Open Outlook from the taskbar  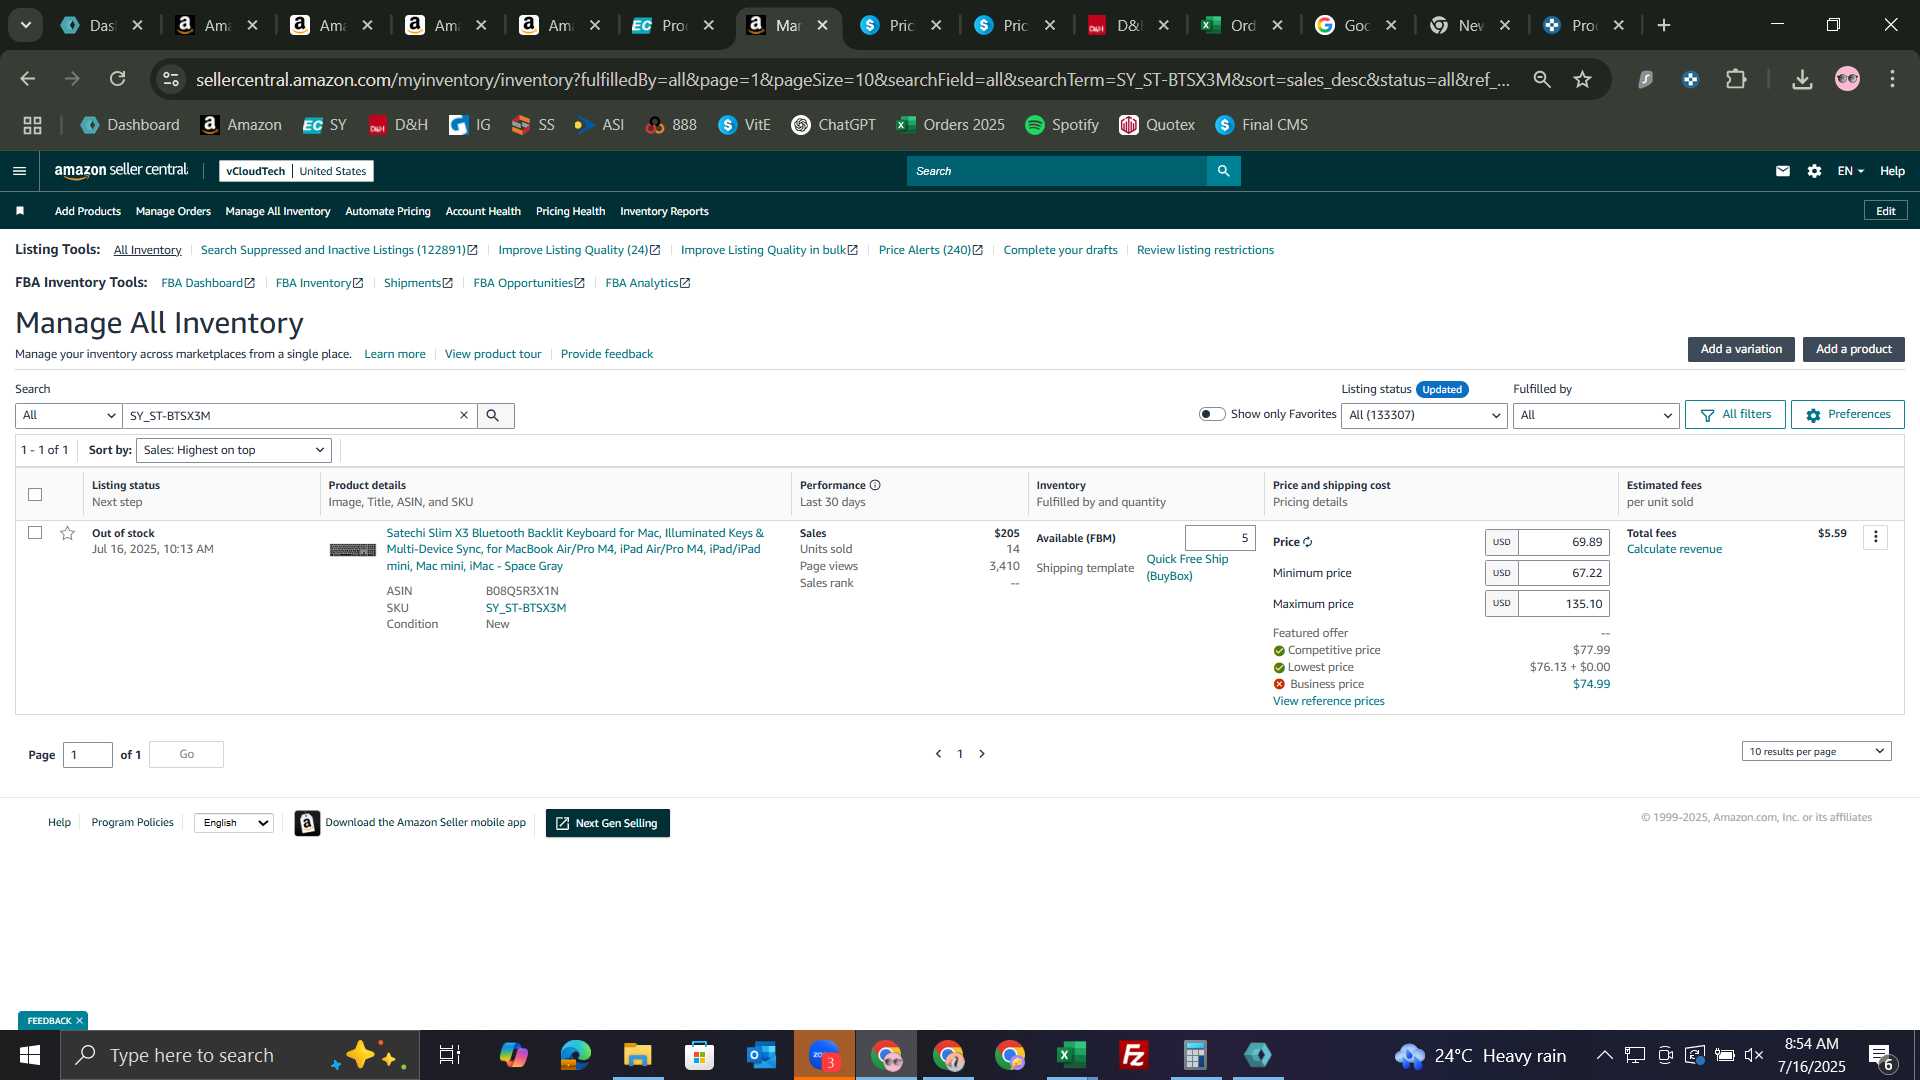pyautogui.click(x=761, y=1055)
